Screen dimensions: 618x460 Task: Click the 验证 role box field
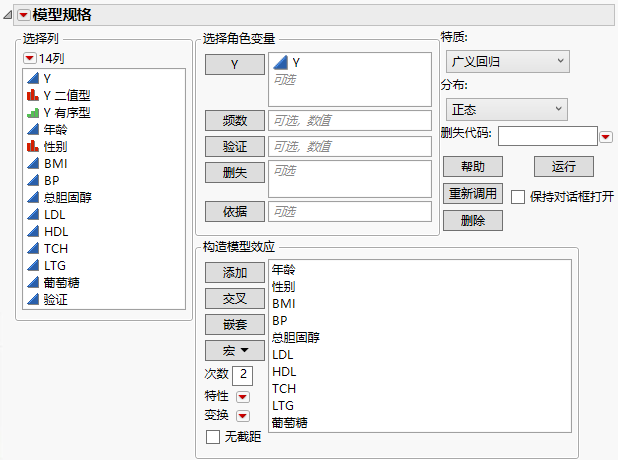point(350,147)
